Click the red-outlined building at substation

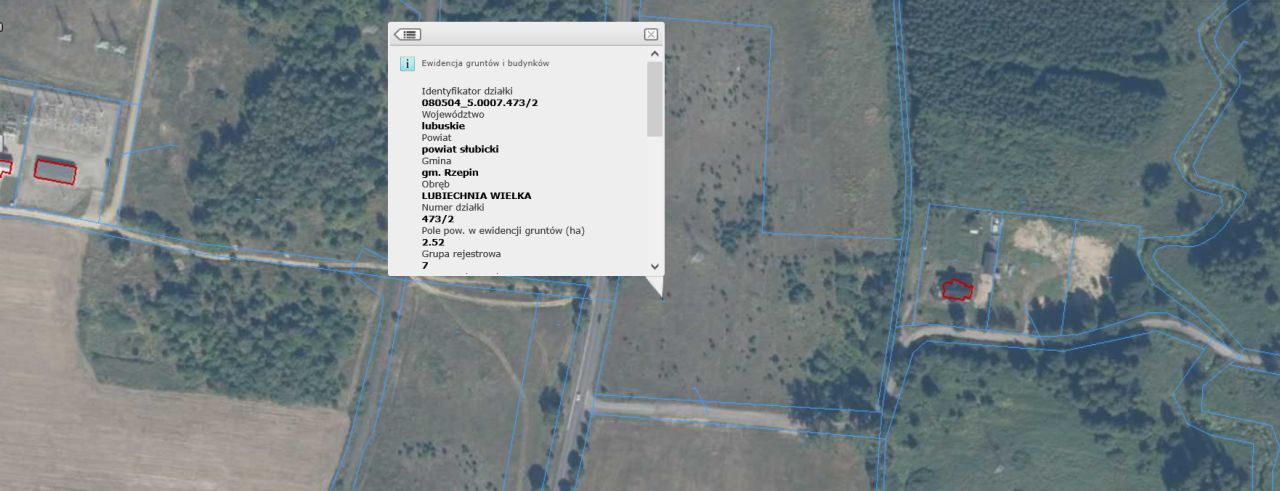tap(56, 170)
